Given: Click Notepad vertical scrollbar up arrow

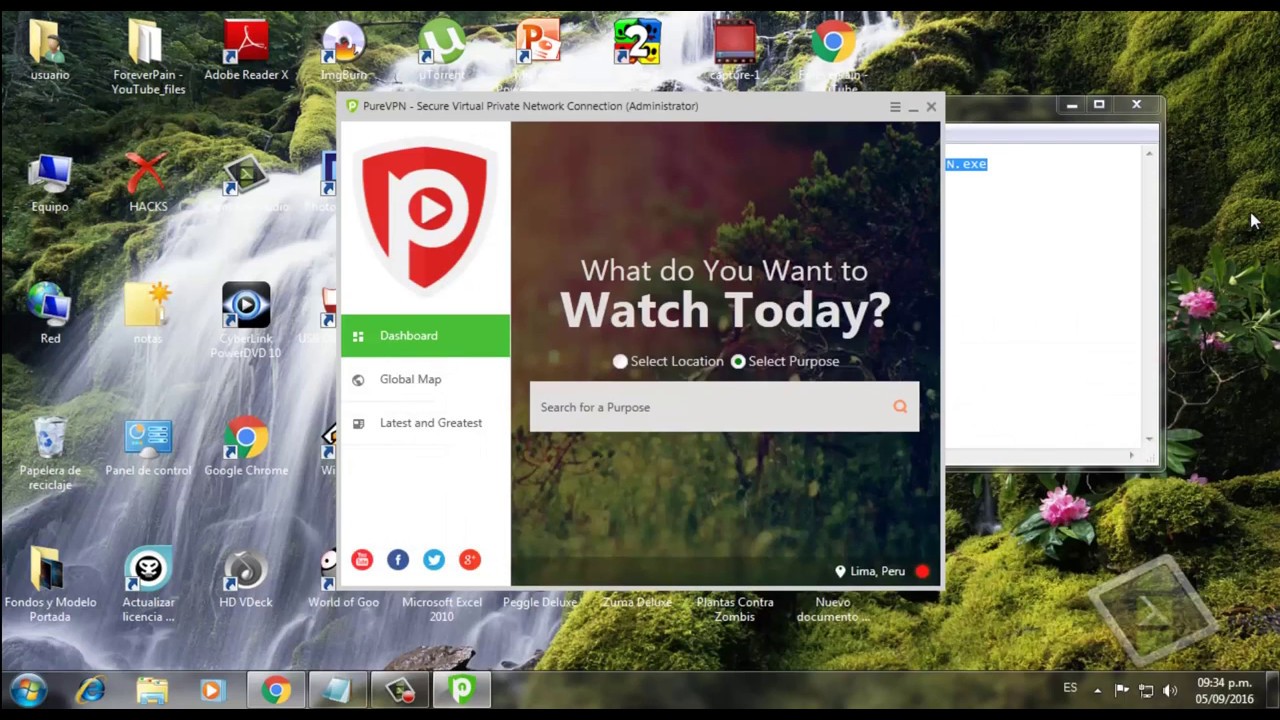Looking at the screenshot, I should pos(1149,154).
